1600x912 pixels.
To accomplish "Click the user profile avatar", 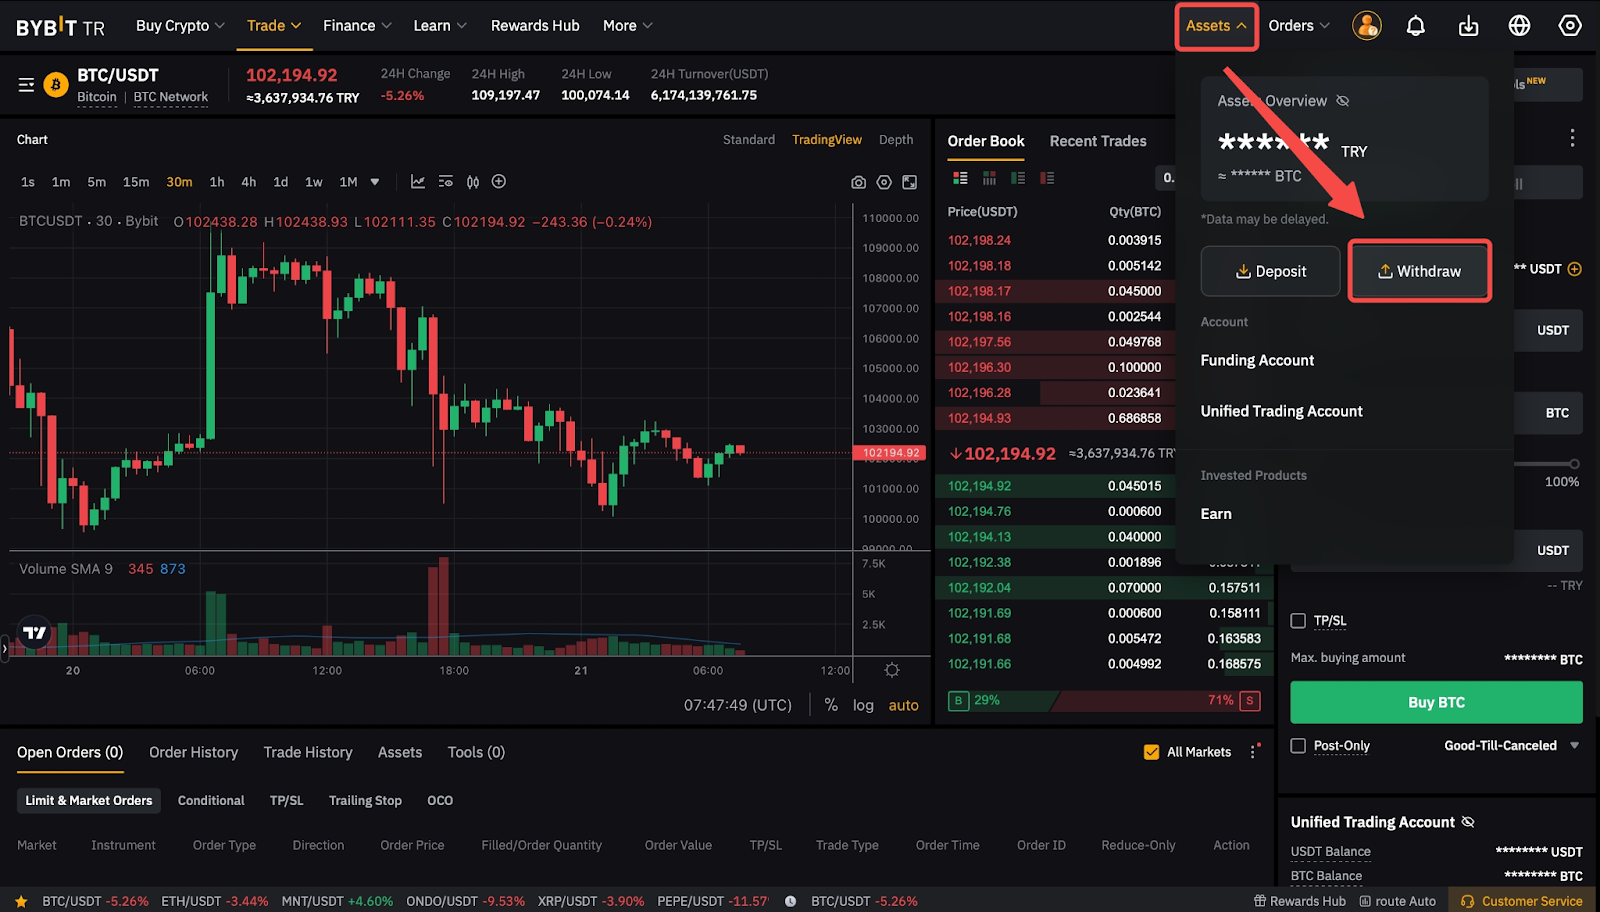I will click(x=1366, y=26).
